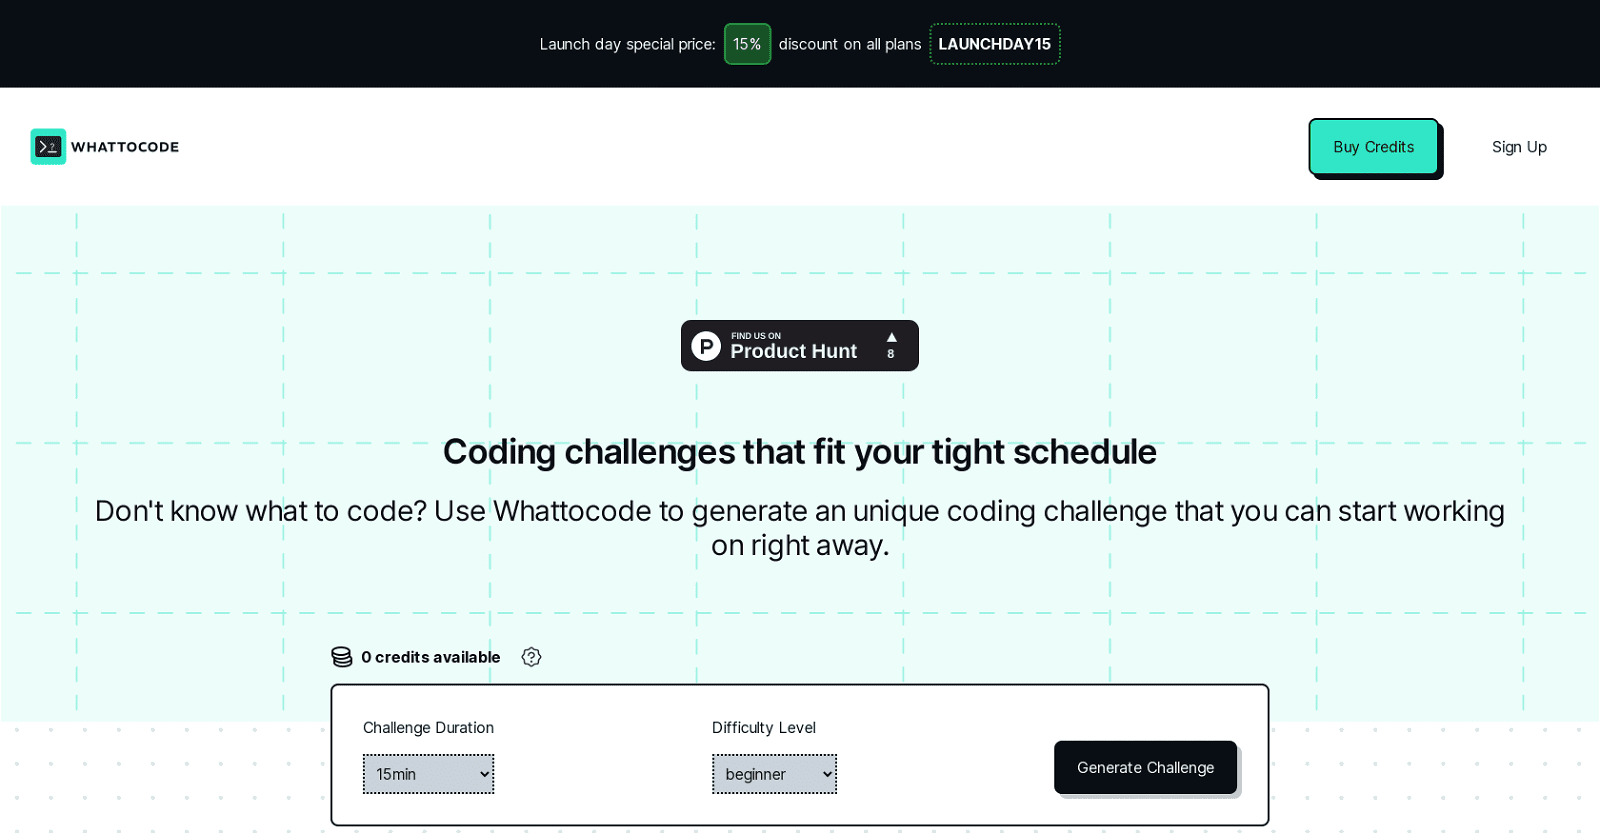Click the Buy Credits button

tap(1373, 147)
